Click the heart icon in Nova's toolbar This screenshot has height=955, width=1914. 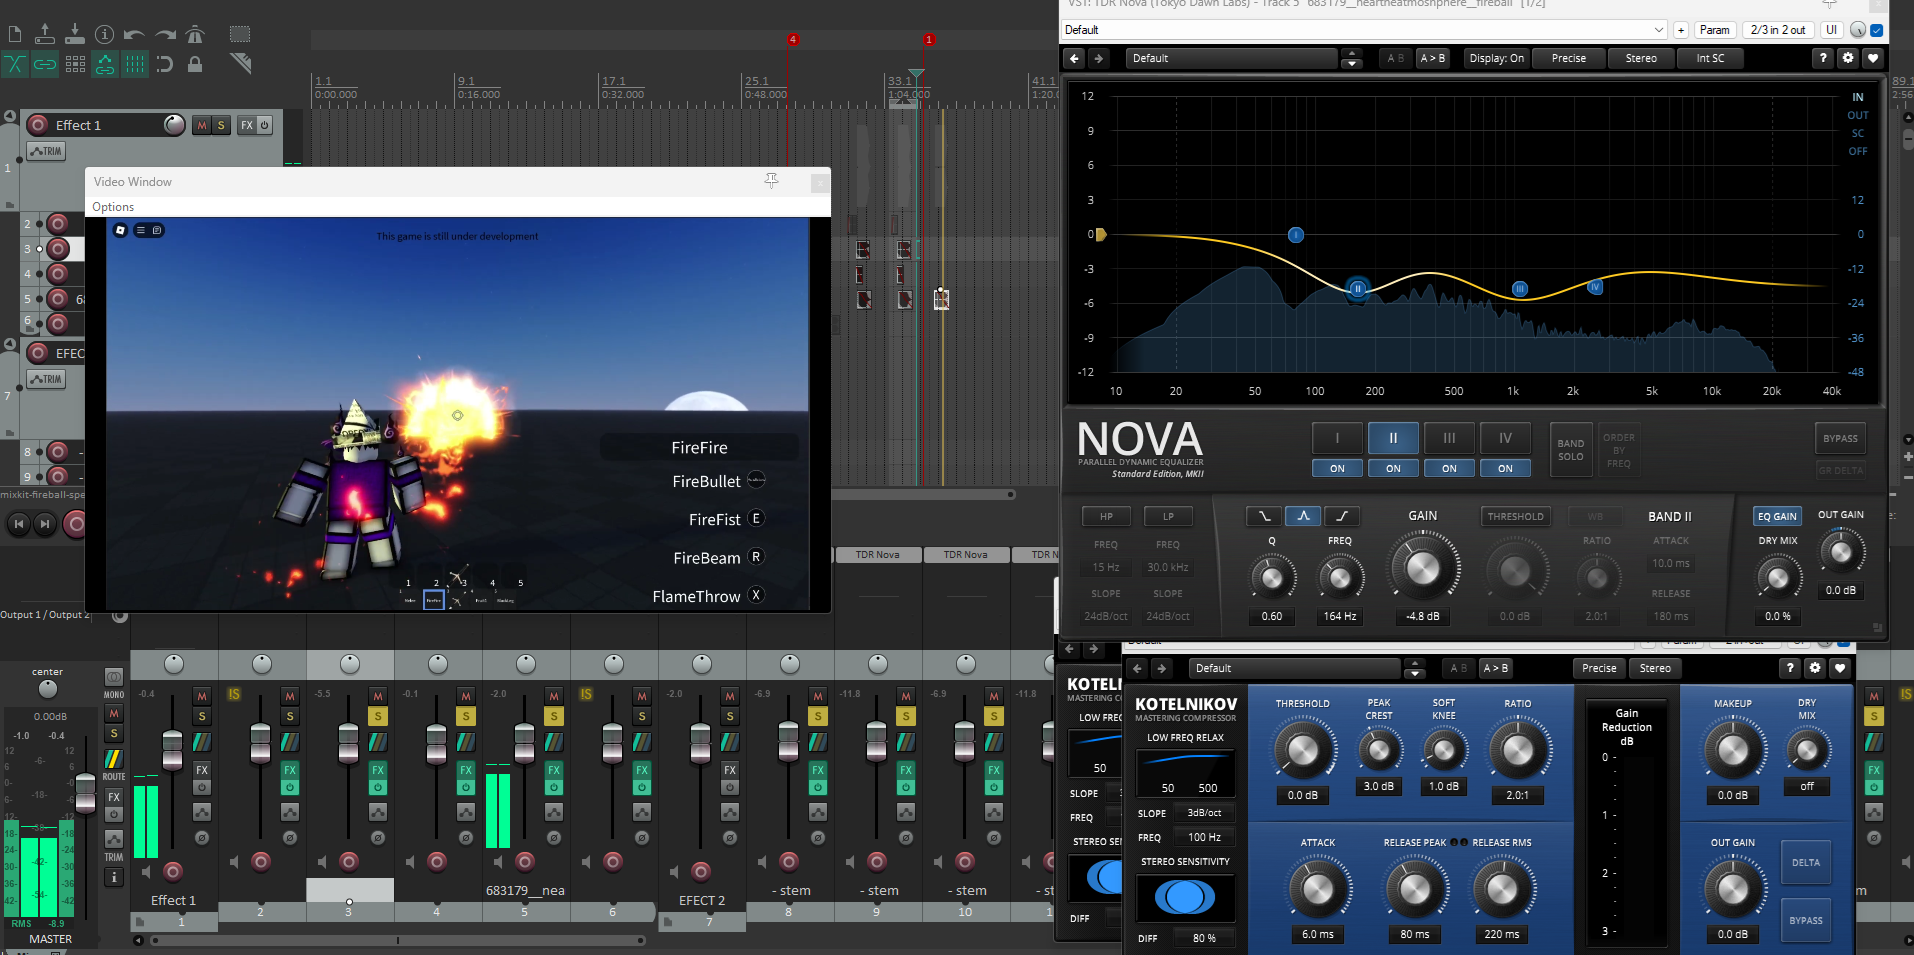(x=1873, y=58)
